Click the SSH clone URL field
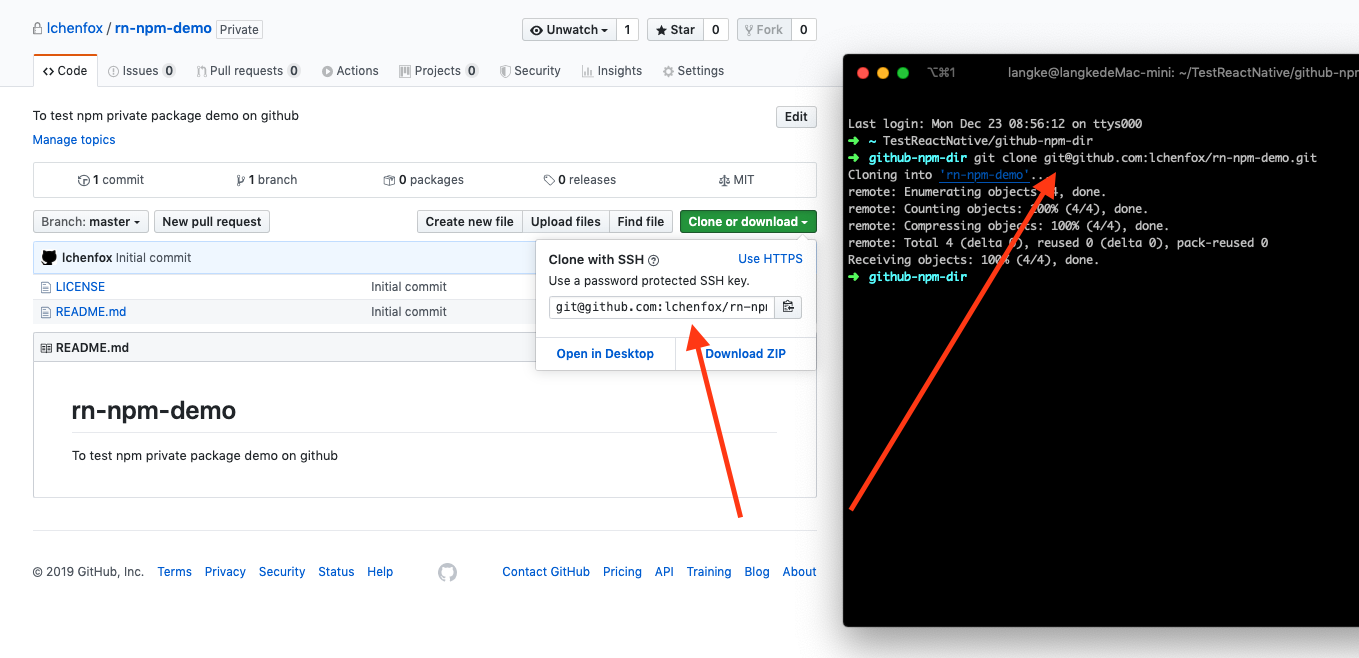 (661, 307)
